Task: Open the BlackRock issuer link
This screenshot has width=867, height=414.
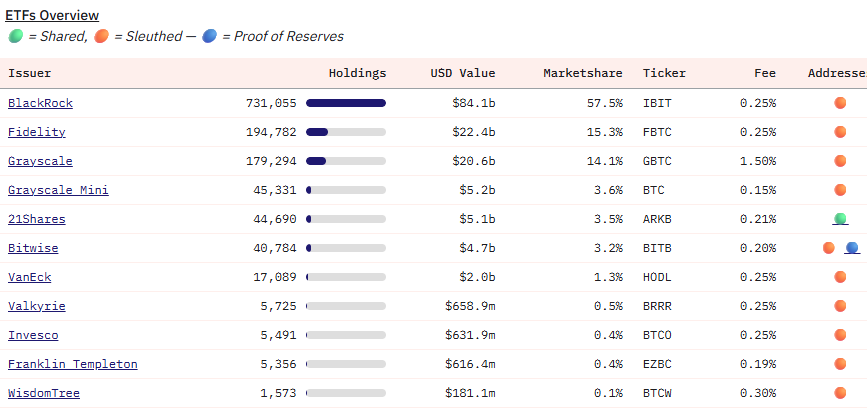Action: click(x=40, y=103)
